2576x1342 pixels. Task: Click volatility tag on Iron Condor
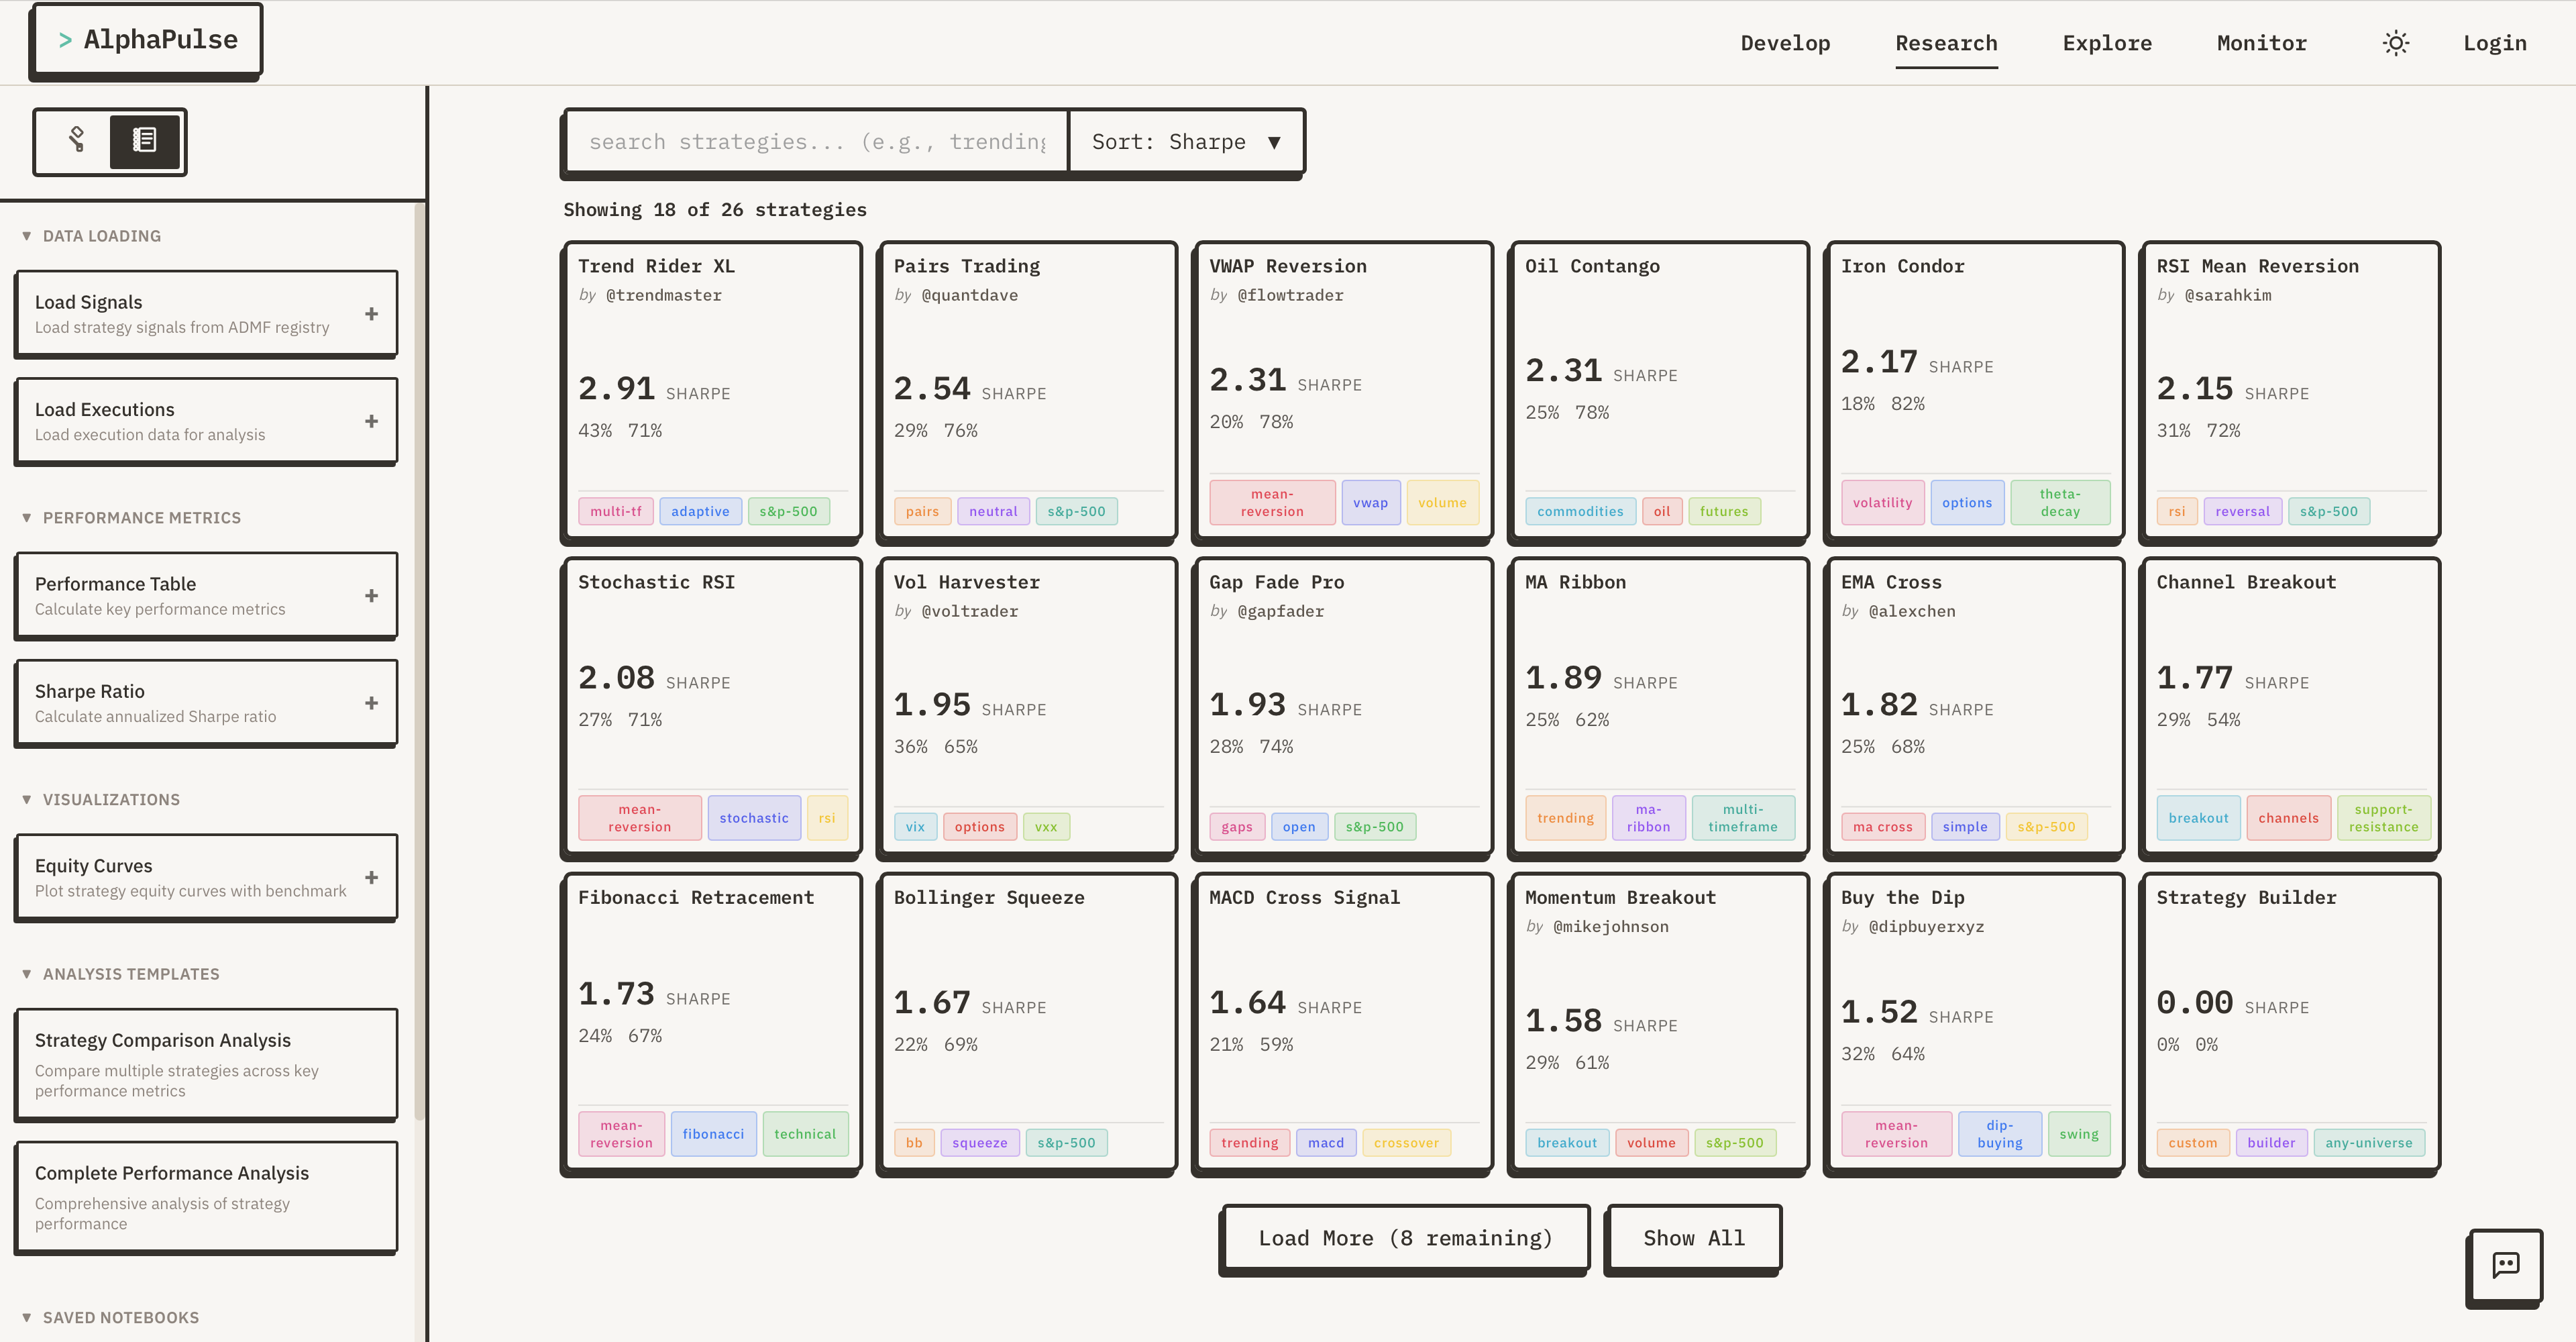click(x=1882, y=503)
